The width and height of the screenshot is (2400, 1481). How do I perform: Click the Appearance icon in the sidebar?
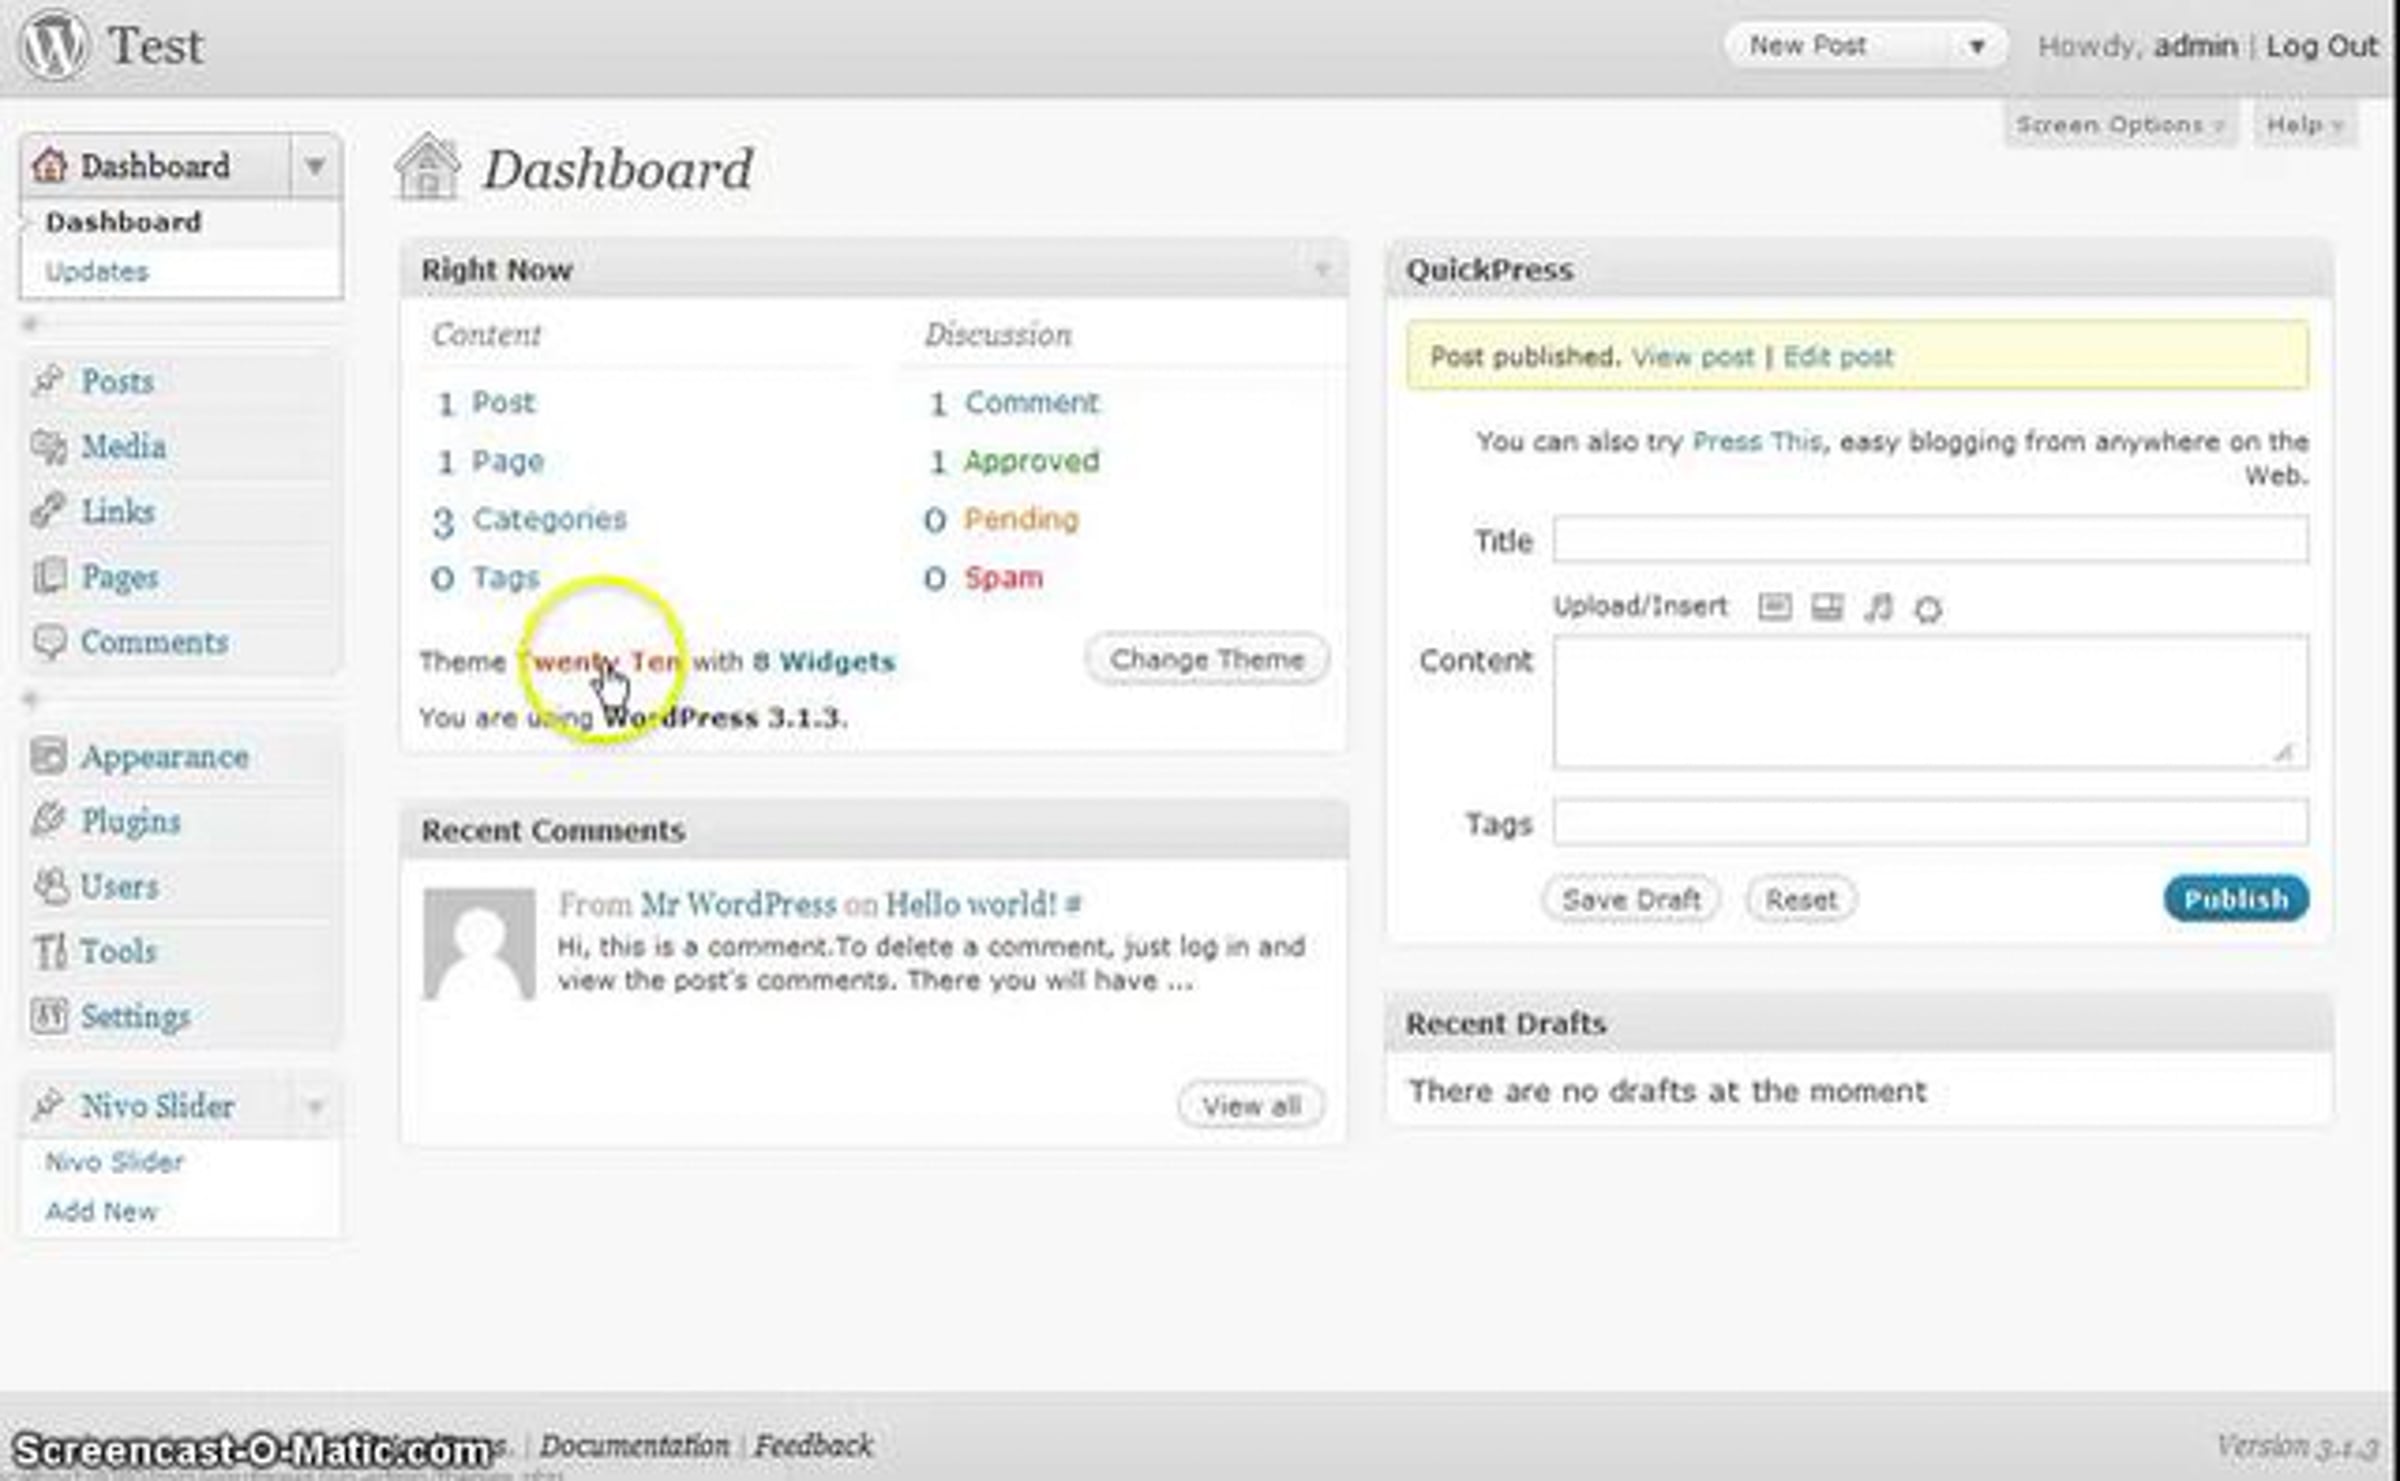click(x=48, y=756)
